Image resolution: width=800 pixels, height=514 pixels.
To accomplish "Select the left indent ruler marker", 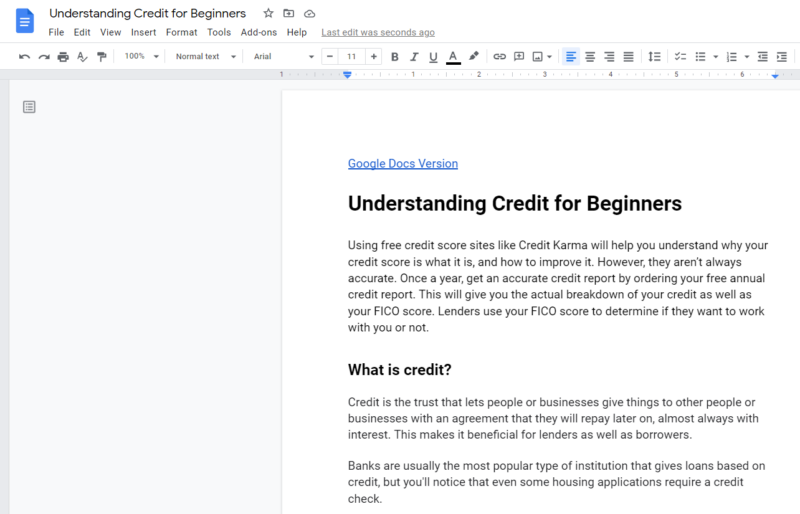I will point(347,75).
